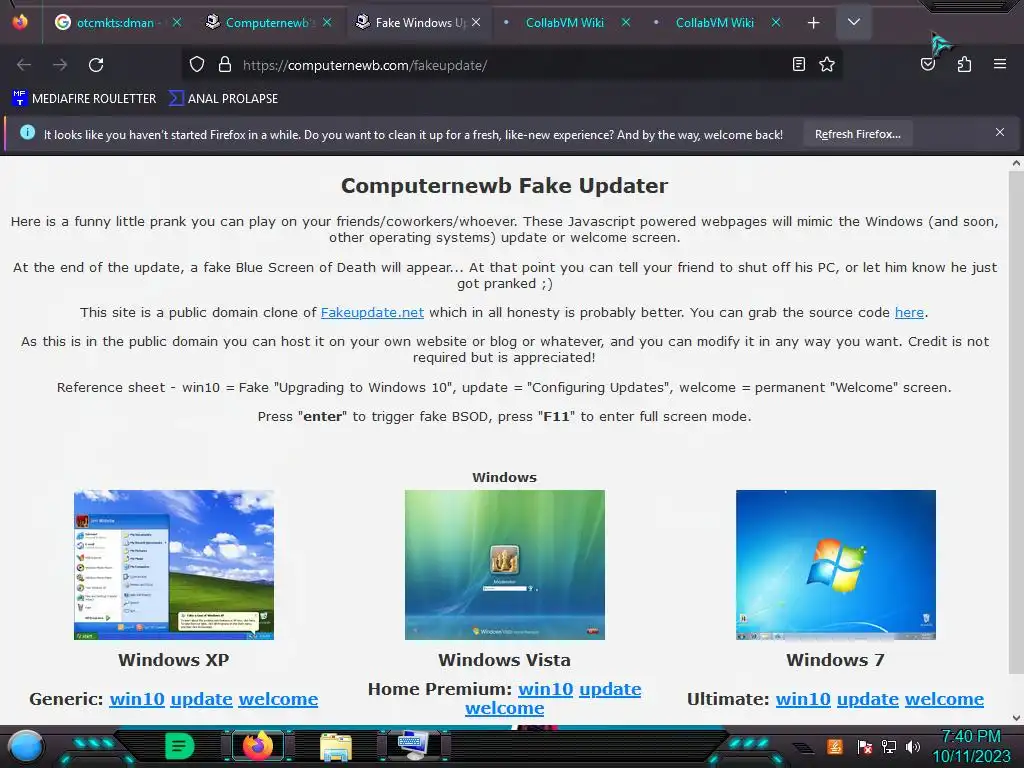Open the extensions puzzle icon
1024x768 pixels.
[x=964, y=64]
